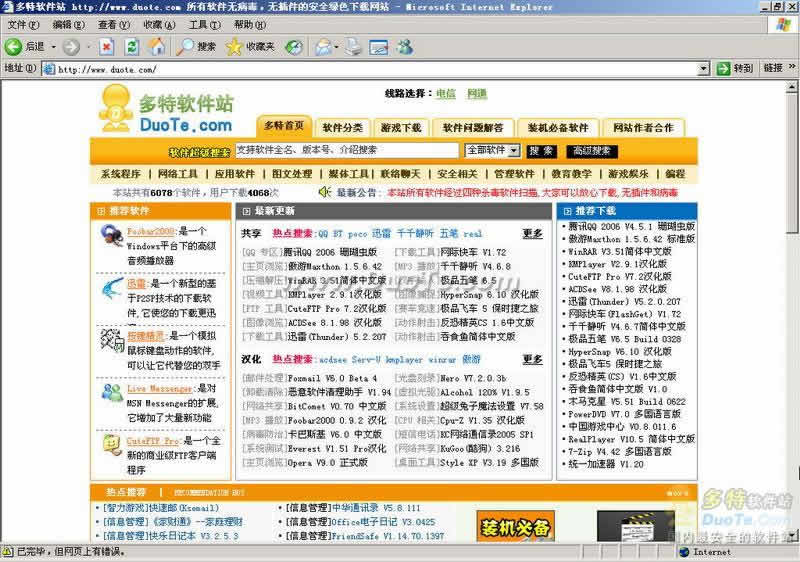
Task: Switch to the 游戏下载 tab
Action: click(x=401, y=128)
